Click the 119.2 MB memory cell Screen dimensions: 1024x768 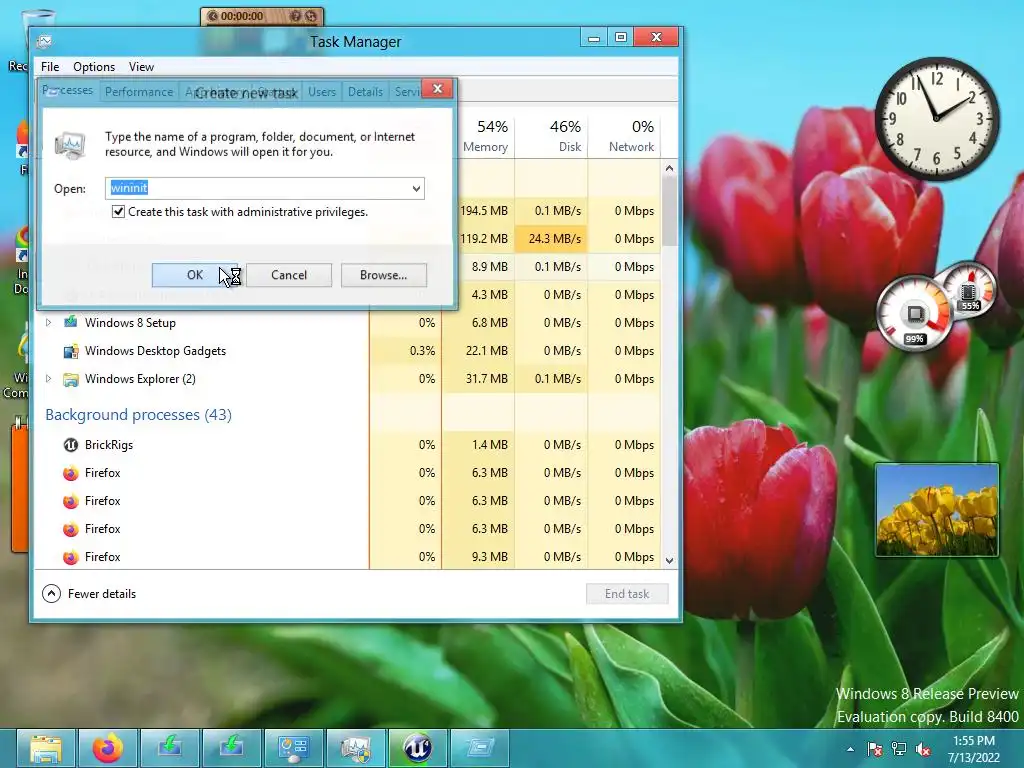(483, 239)
